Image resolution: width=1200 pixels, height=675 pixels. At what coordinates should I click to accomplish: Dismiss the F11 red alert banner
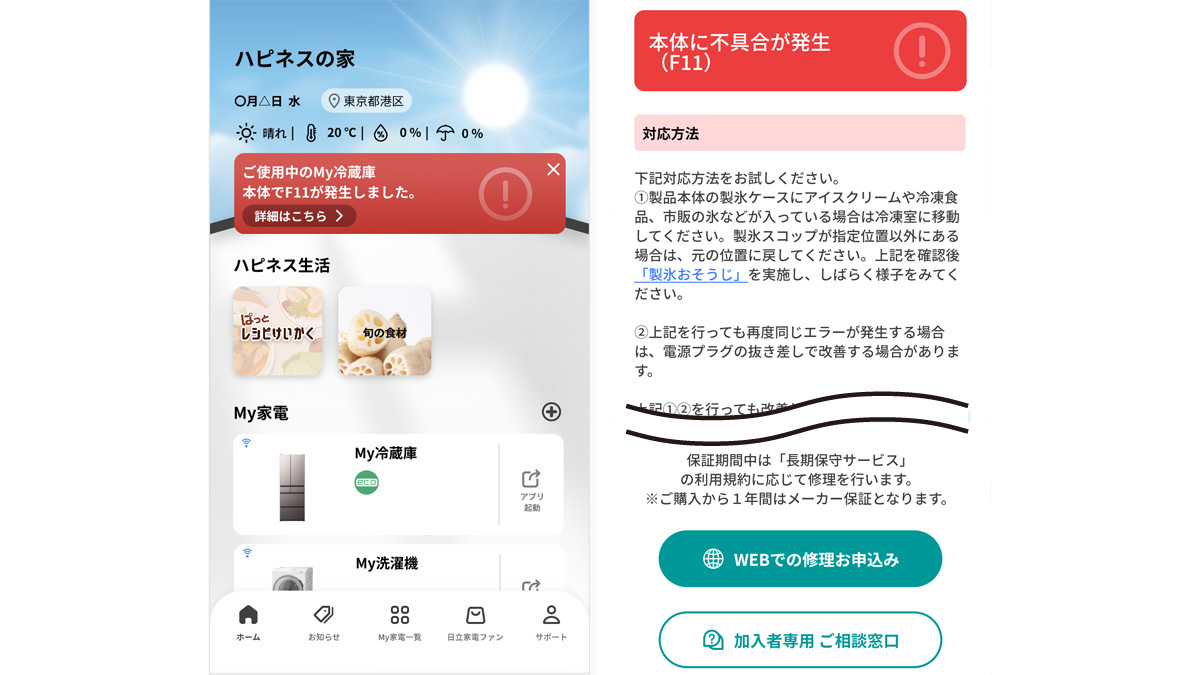pyautogui.click(x=553, y=169)
